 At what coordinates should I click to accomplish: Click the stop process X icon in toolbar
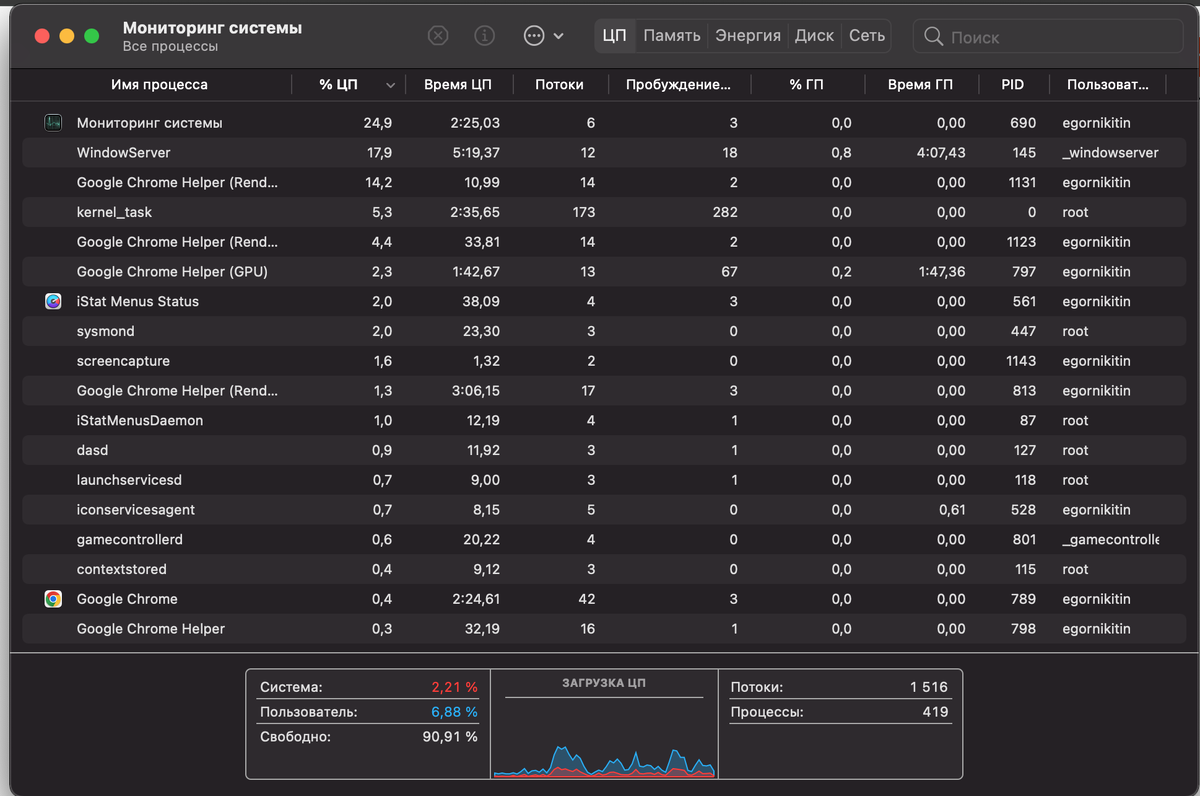point(438,36)
